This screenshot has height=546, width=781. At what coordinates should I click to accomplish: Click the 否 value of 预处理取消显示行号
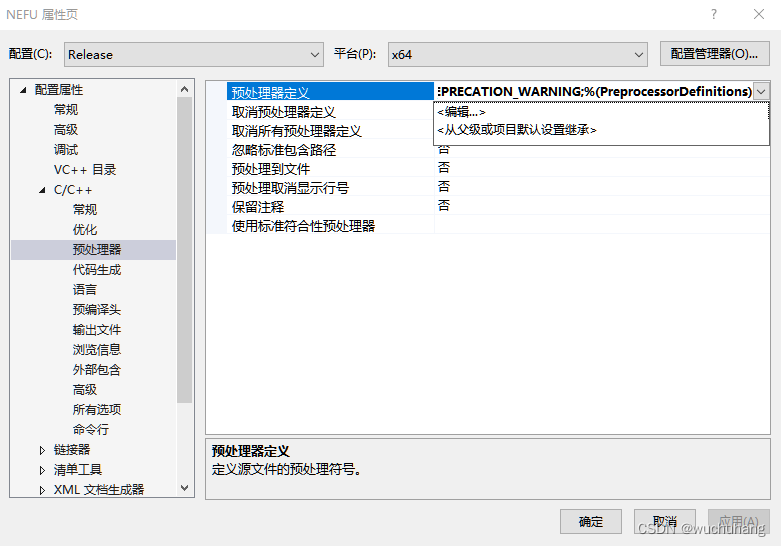click(x=444, y=186)
